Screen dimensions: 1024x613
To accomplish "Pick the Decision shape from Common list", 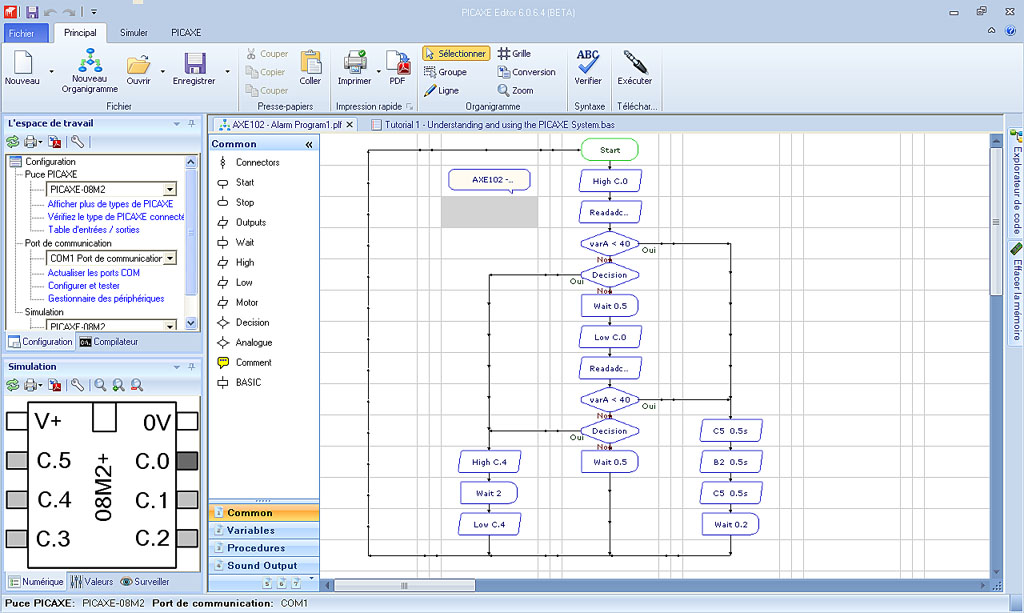I will click(x=252, y=323).
